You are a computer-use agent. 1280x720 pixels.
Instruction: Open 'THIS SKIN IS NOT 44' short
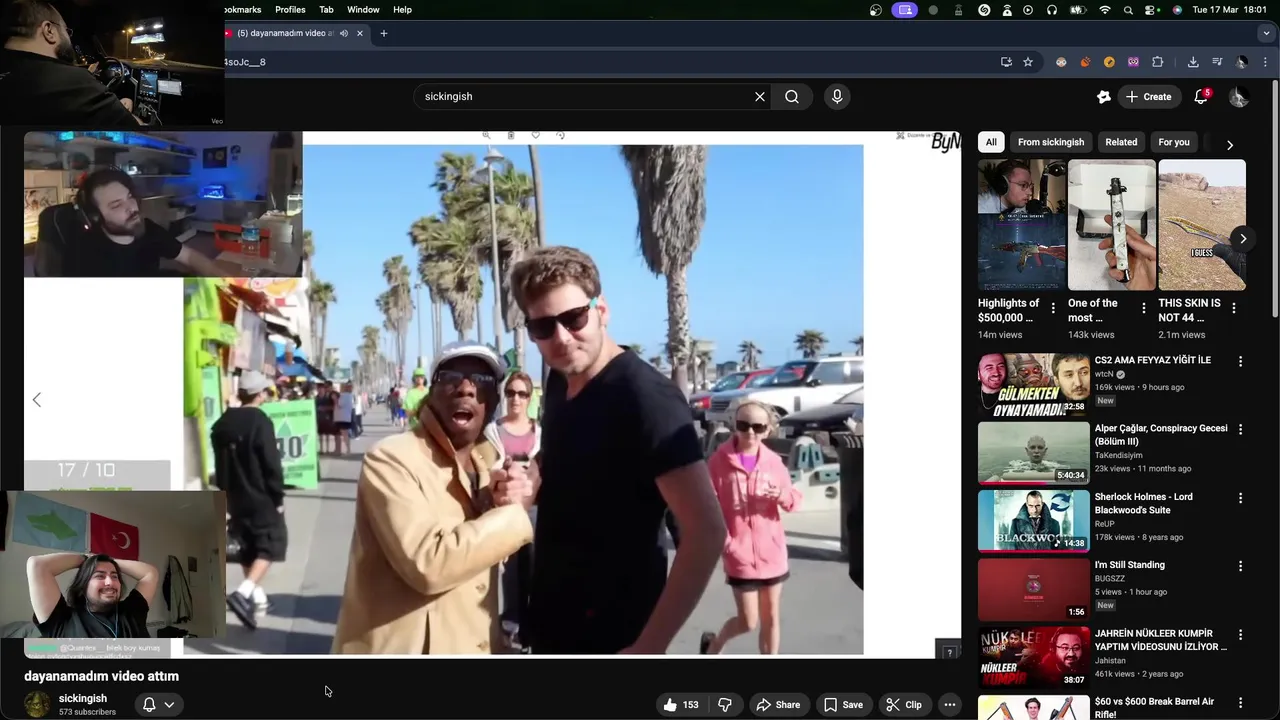(x=1202, y=225)
